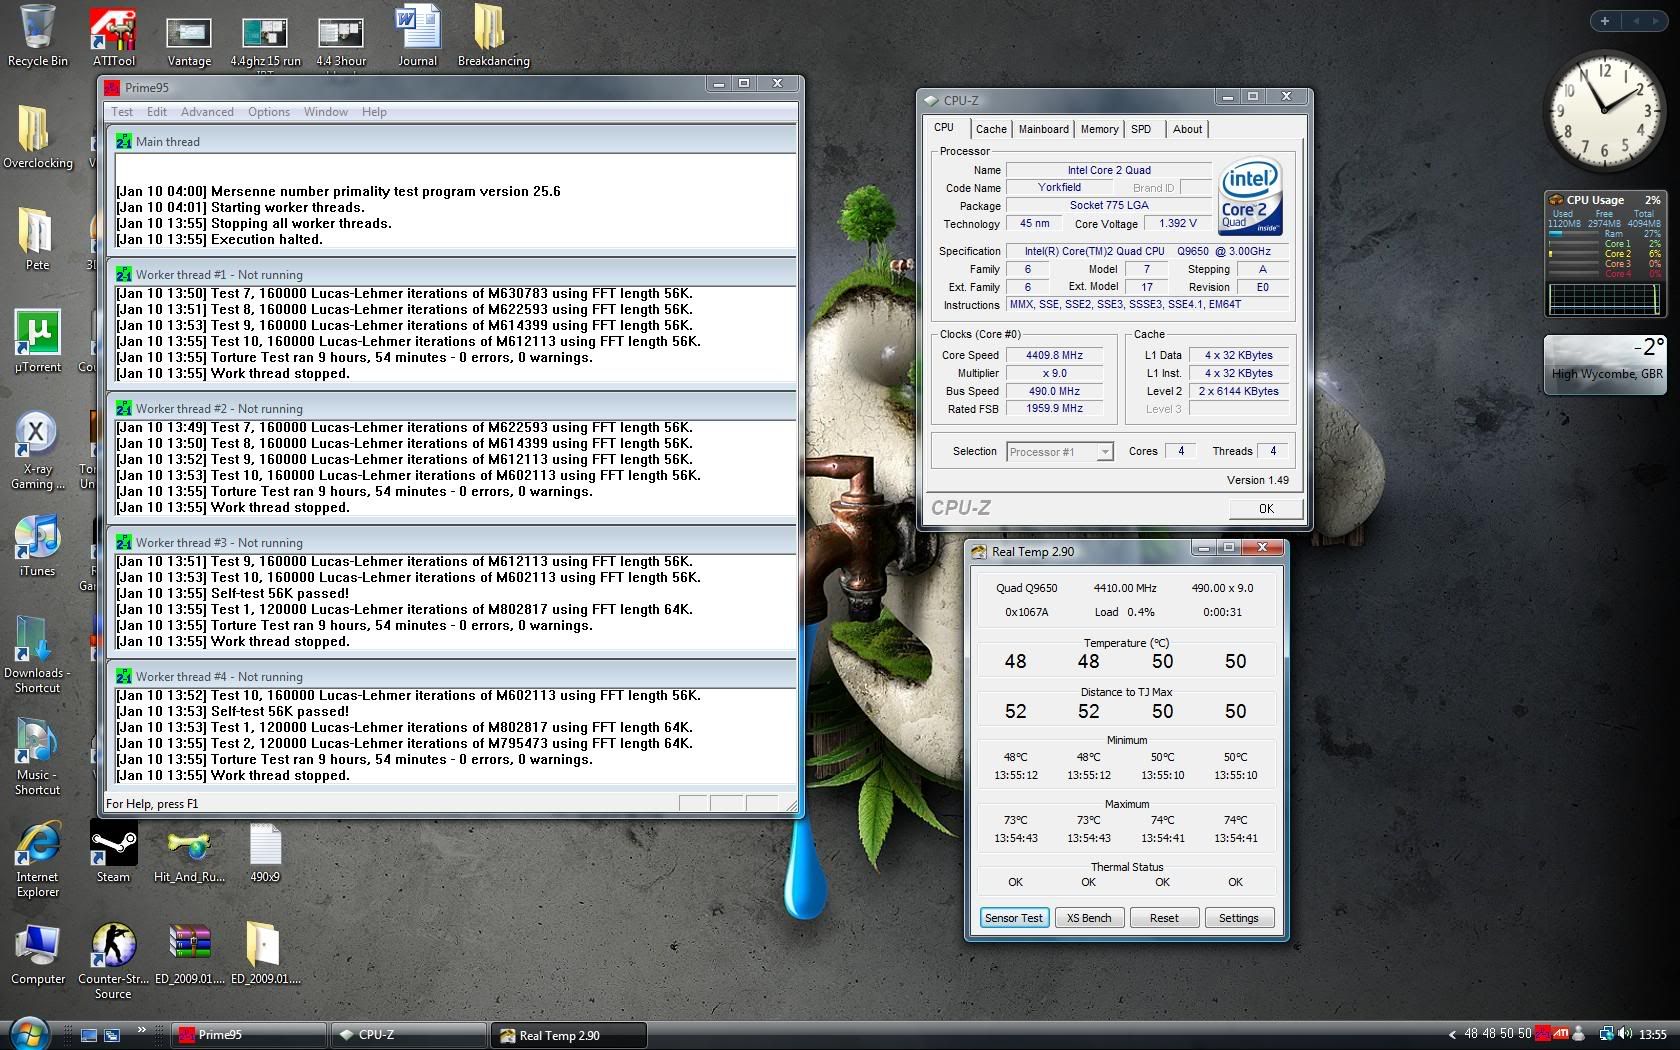The width and height of the screenshot is (1680, 1050).
Task: Launch Counter-Strike Source shortcut
Action: click(113, 962)
